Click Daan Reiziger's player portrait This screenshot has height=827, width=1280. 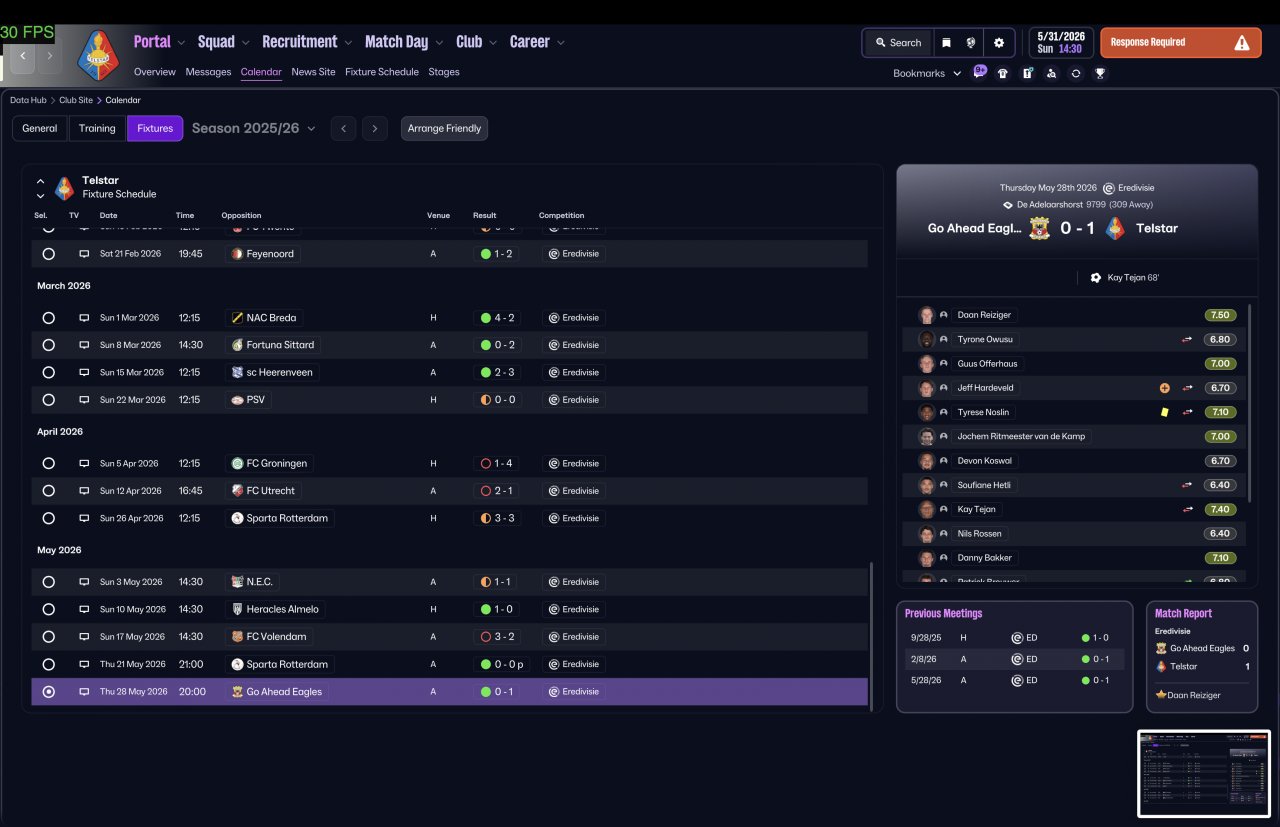point(926,315)
